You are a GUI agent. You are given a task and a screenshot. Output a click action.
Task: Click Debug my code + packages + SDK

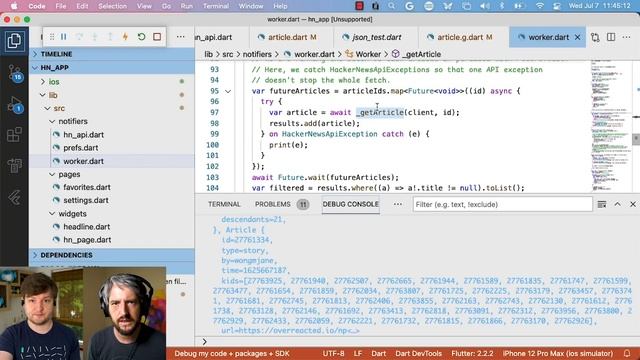point(232,353)
